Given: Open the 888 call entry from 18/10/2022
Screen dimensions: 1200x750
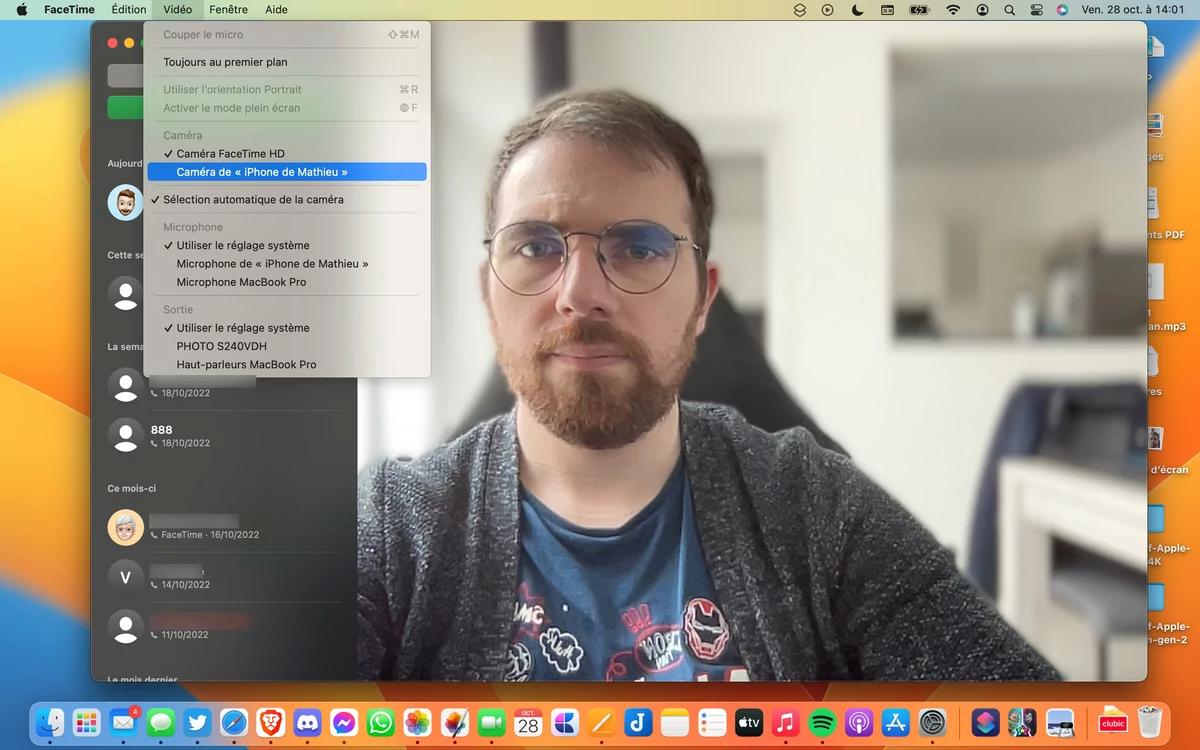Looking at the screenshot, I should (225, 435).
